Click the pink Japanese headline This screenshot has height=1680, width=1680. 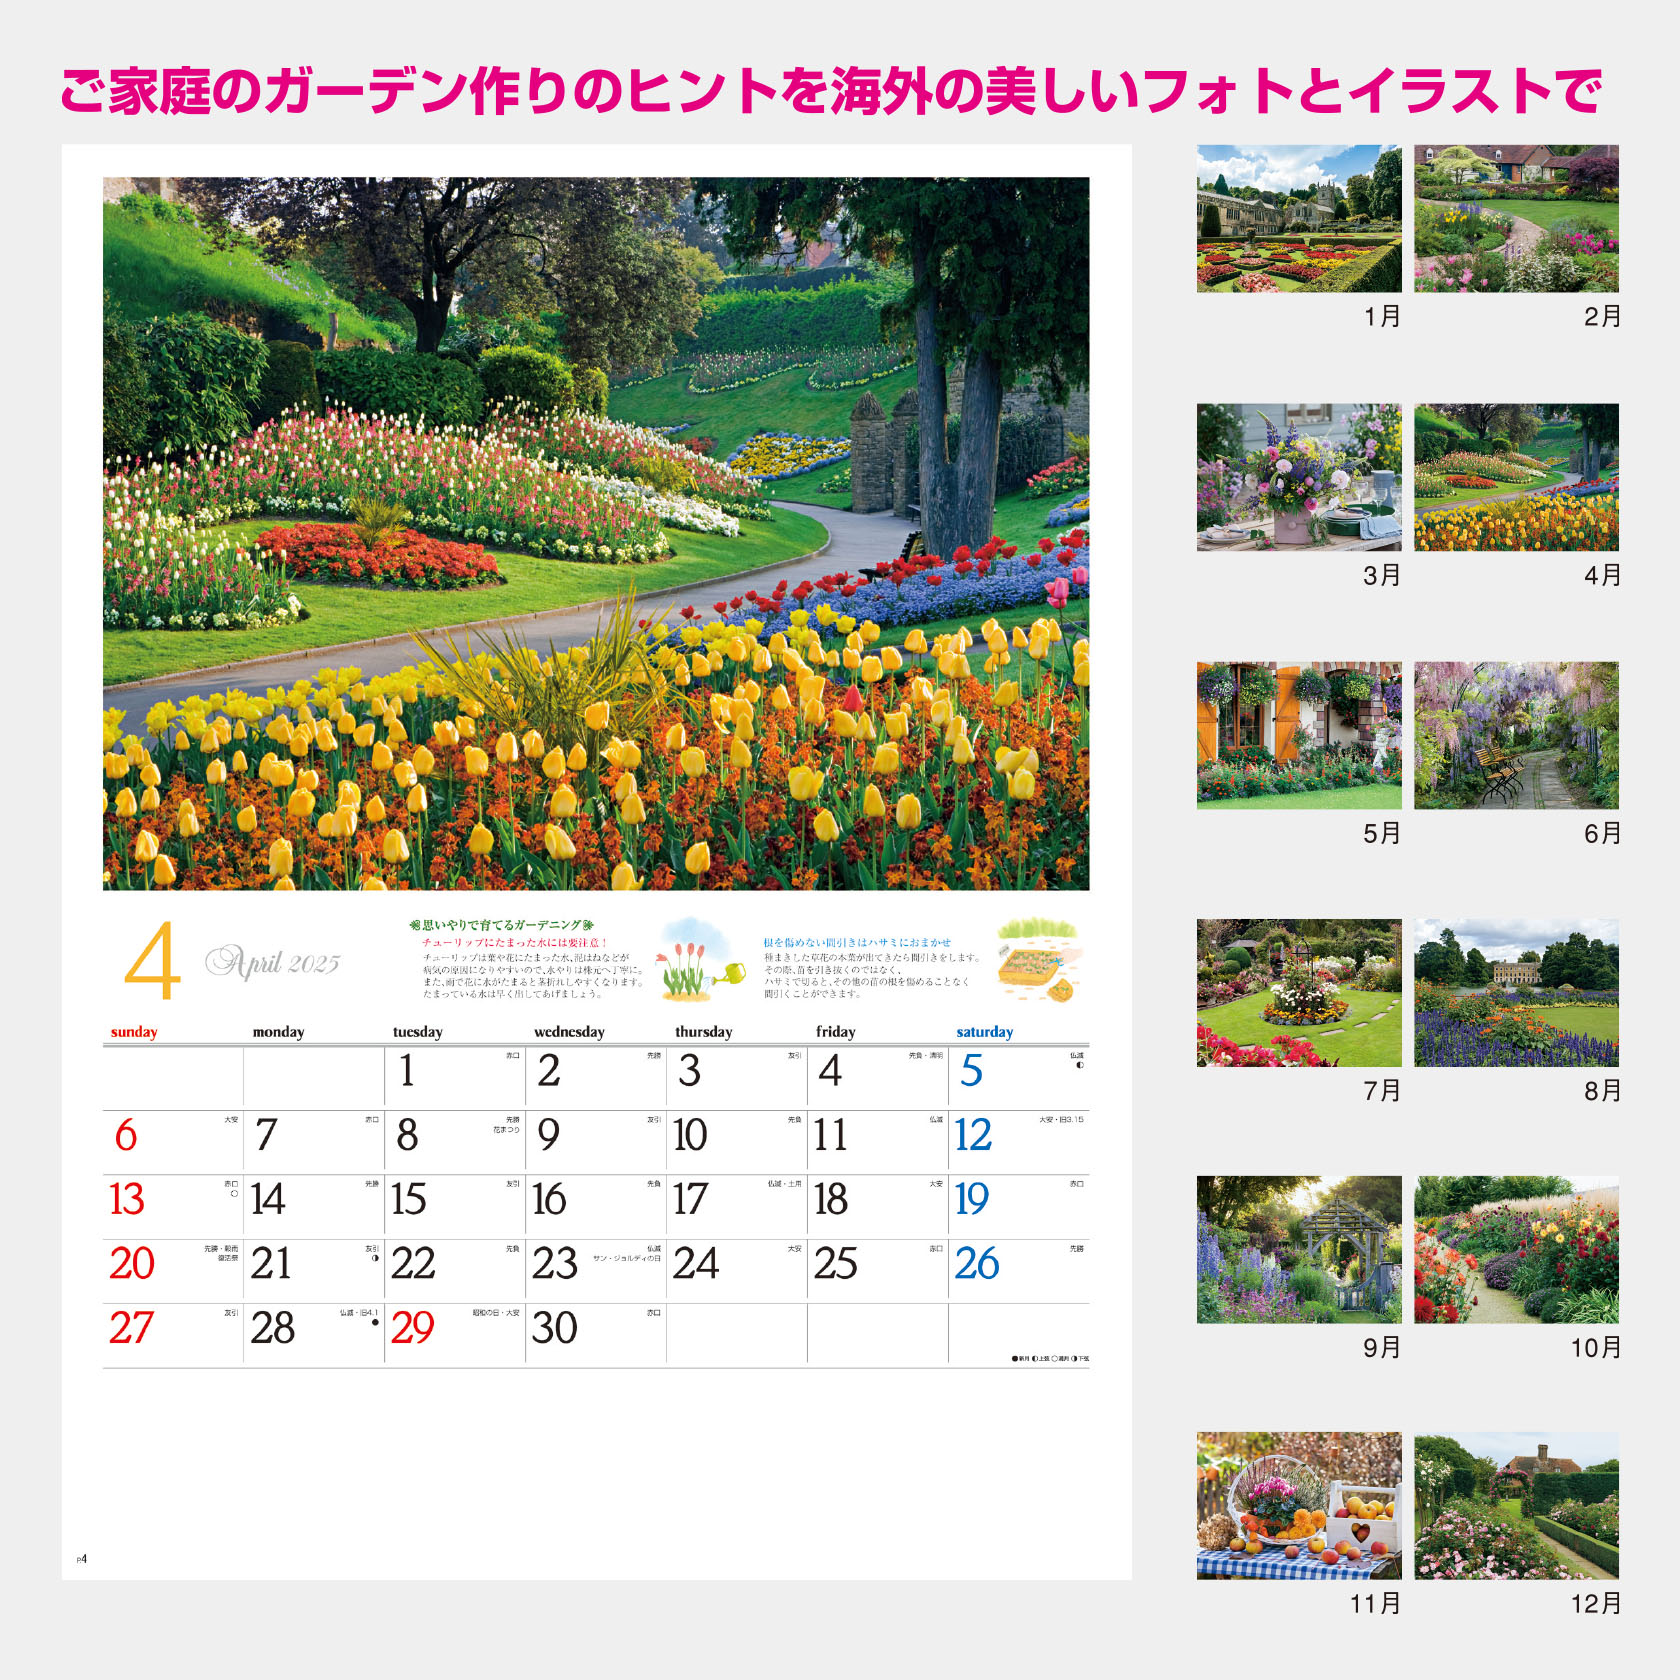[831, 91]
